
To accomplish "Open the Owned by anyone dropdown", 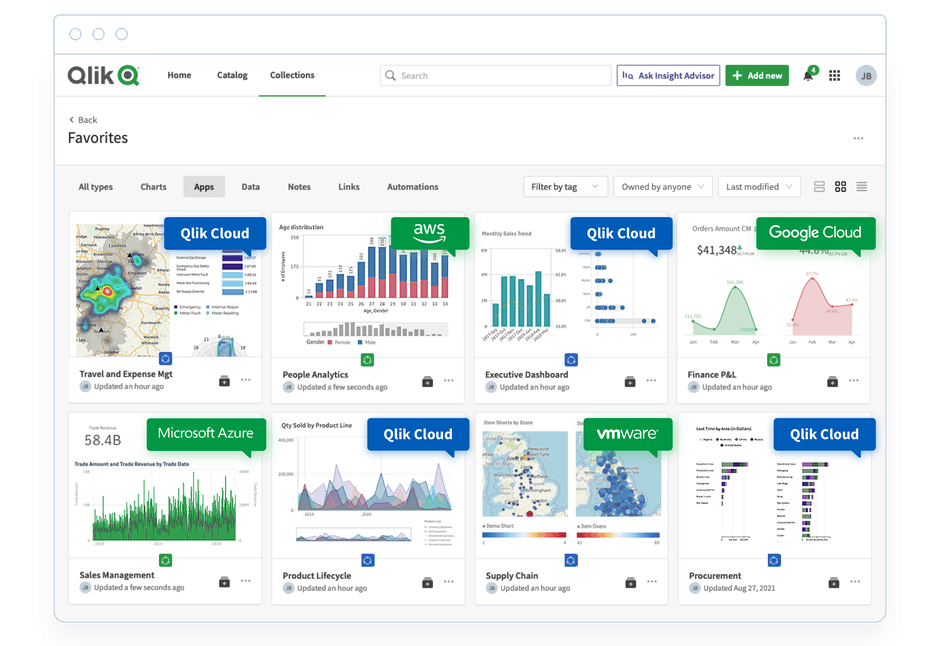I will point(662,187).
